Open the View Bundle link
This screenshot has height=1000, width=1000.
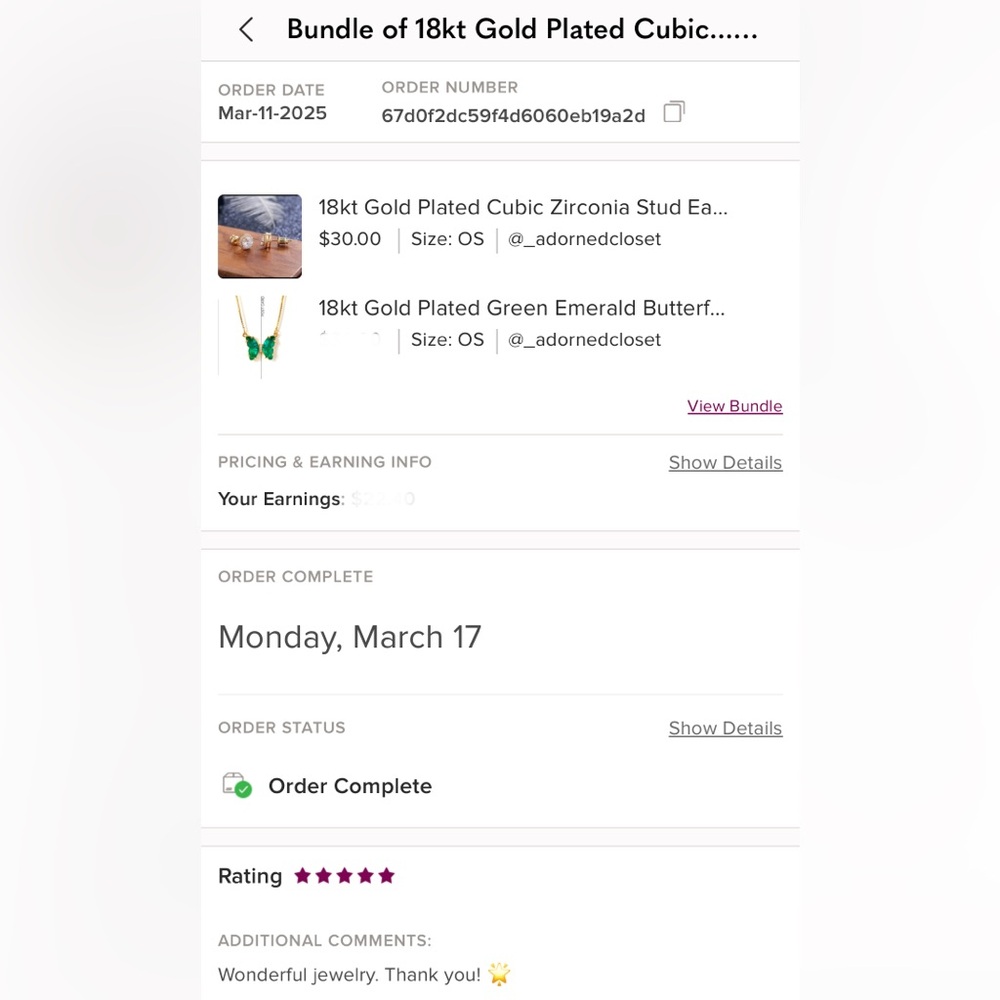click(x=734, y=406)
